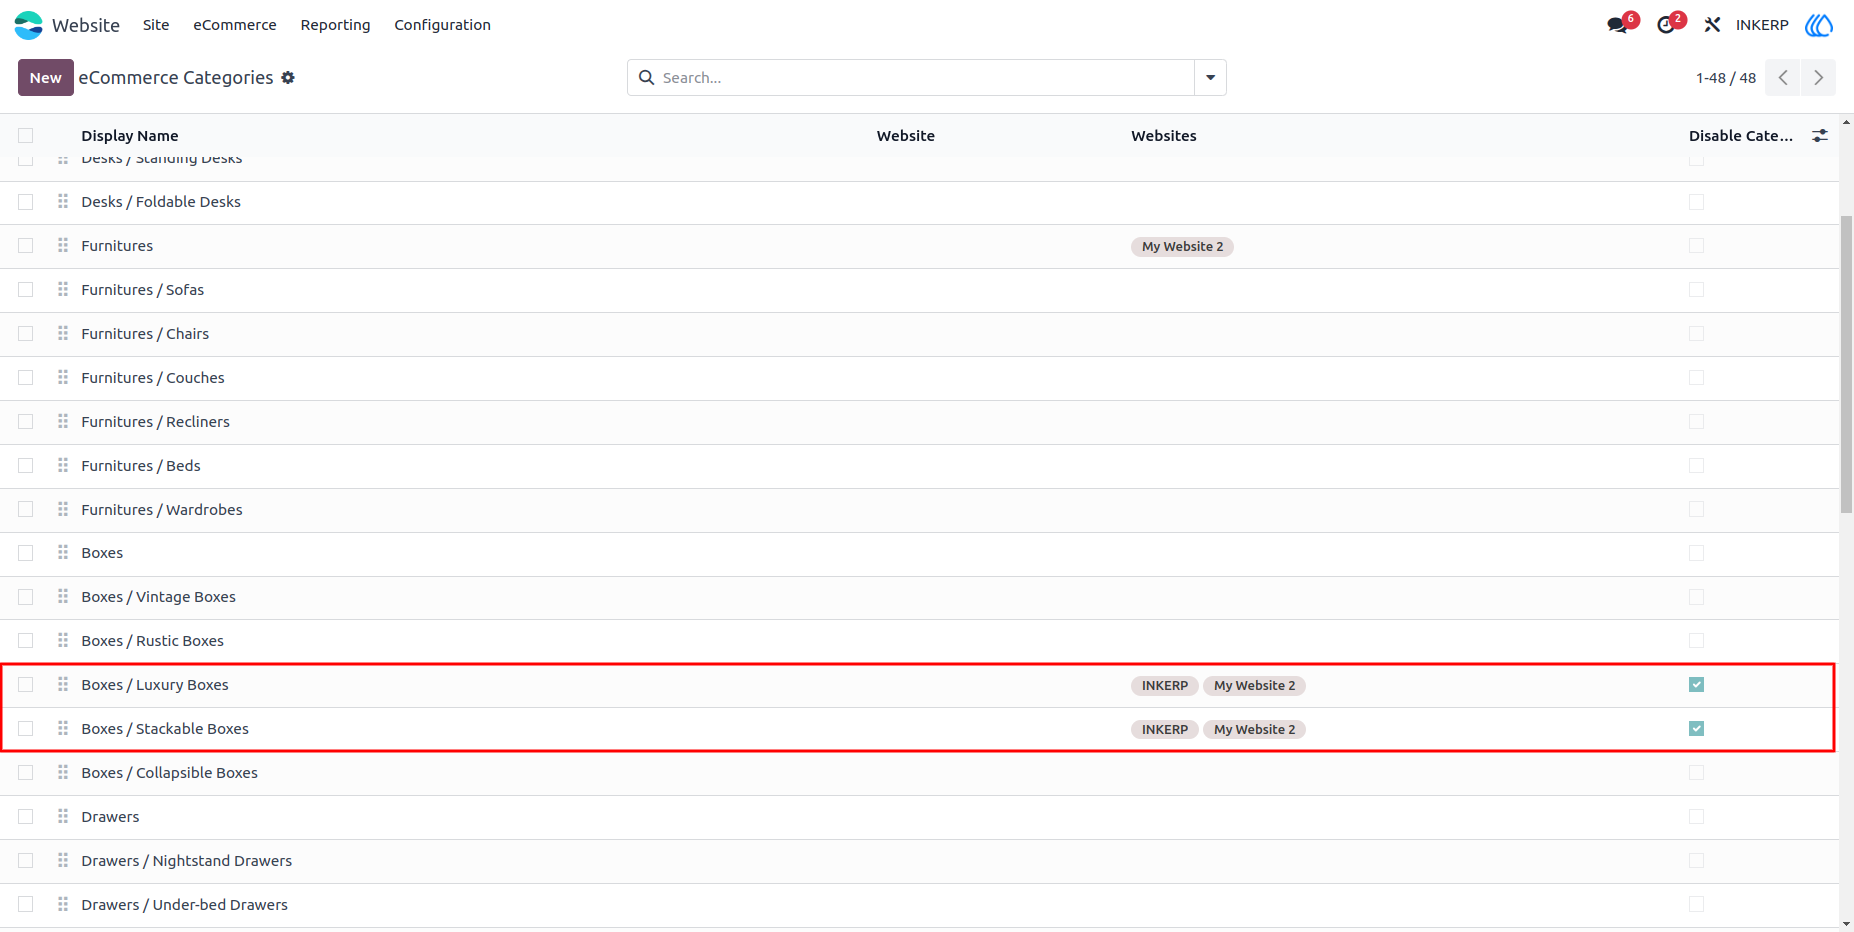Grab drag handle of Desks / Foldable Desks
The width and height of the screenshot is (1854, 932).
[x=63, y=202]
